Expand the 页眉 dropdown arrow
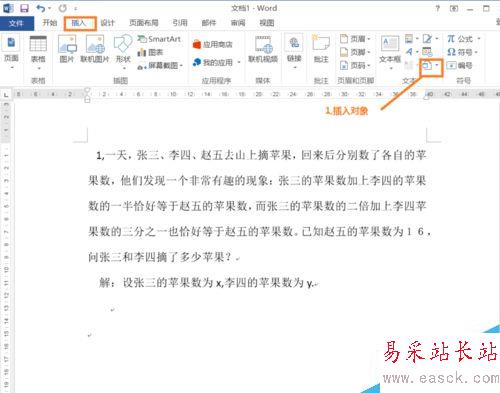 tap(369, 39)
